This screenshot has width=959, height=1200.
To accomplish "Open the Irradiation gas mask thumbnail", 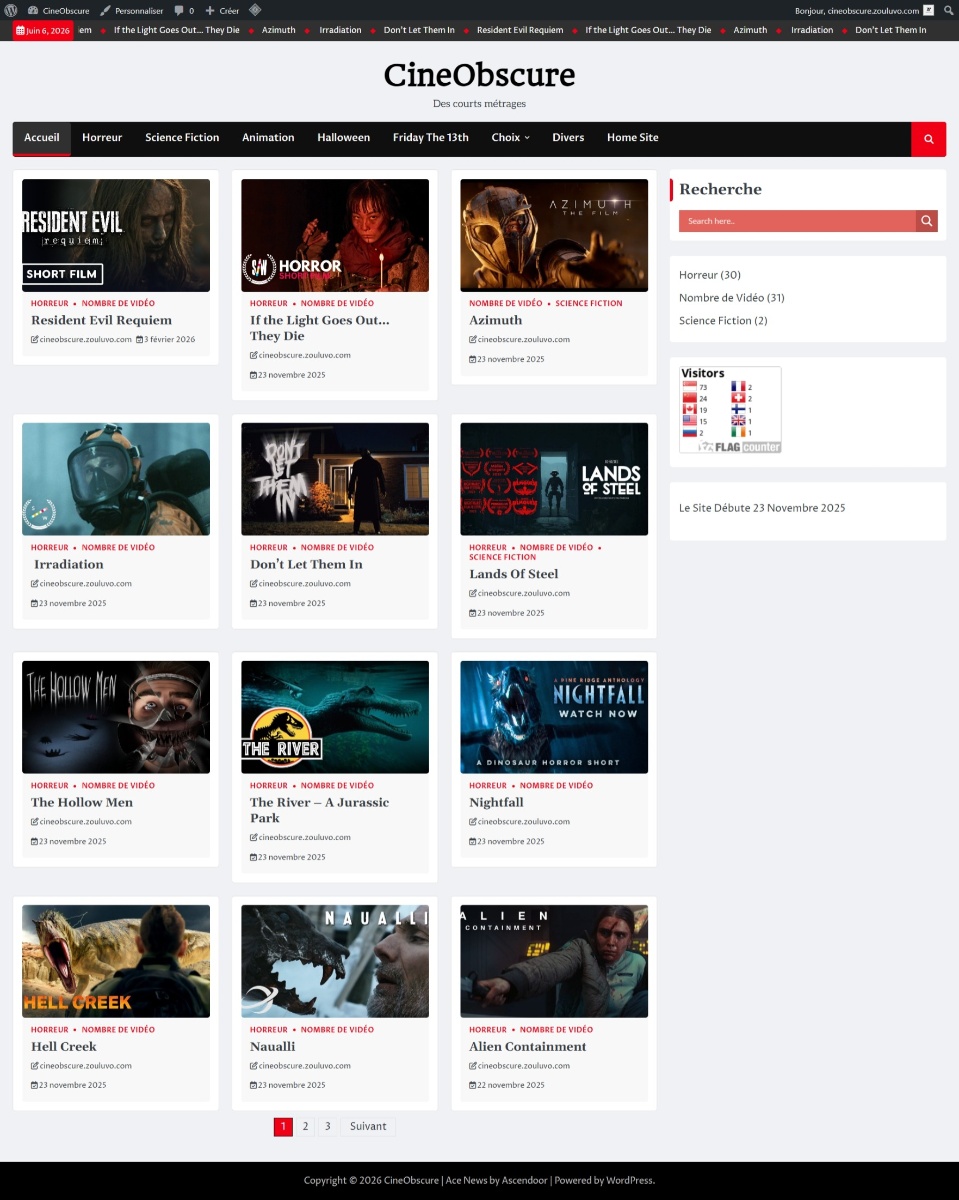I will (116, 479).
